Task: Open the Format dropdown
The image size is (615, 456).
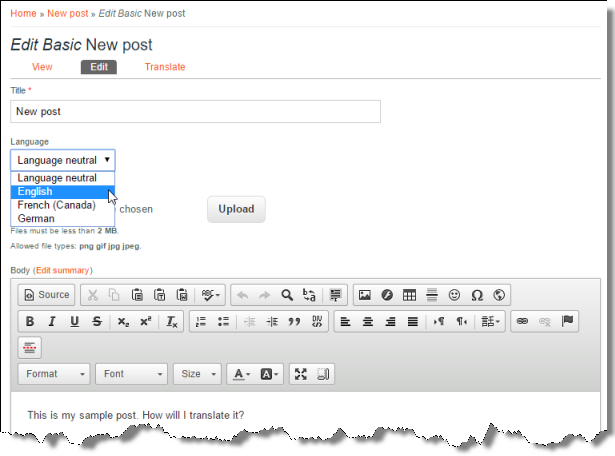Action: pyautogui.click(x=54, y=374)
